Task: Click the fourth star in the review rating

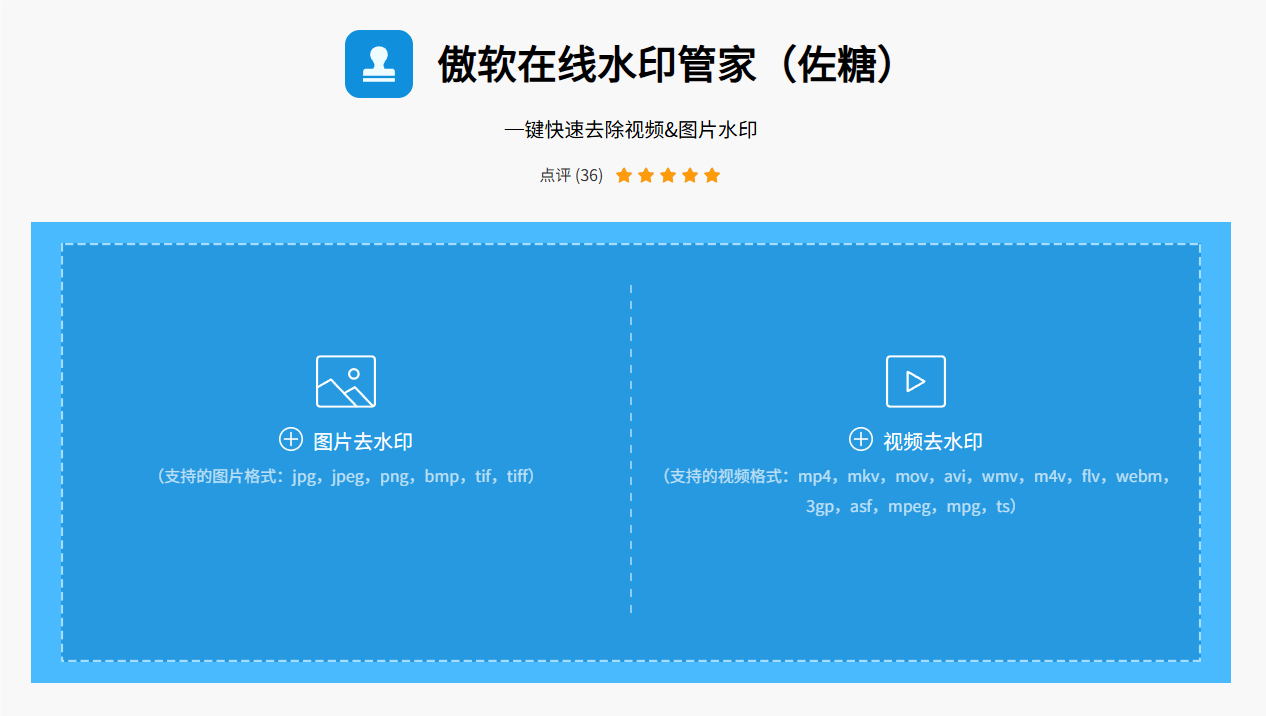Action: [690, 174]
